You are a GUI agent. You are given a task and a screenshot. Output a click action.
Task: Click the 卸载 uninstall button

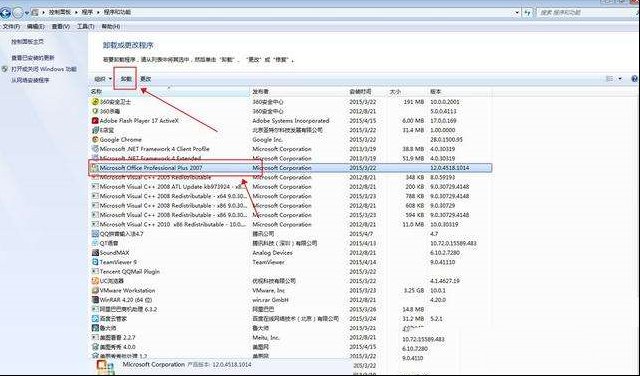(126, 79)
